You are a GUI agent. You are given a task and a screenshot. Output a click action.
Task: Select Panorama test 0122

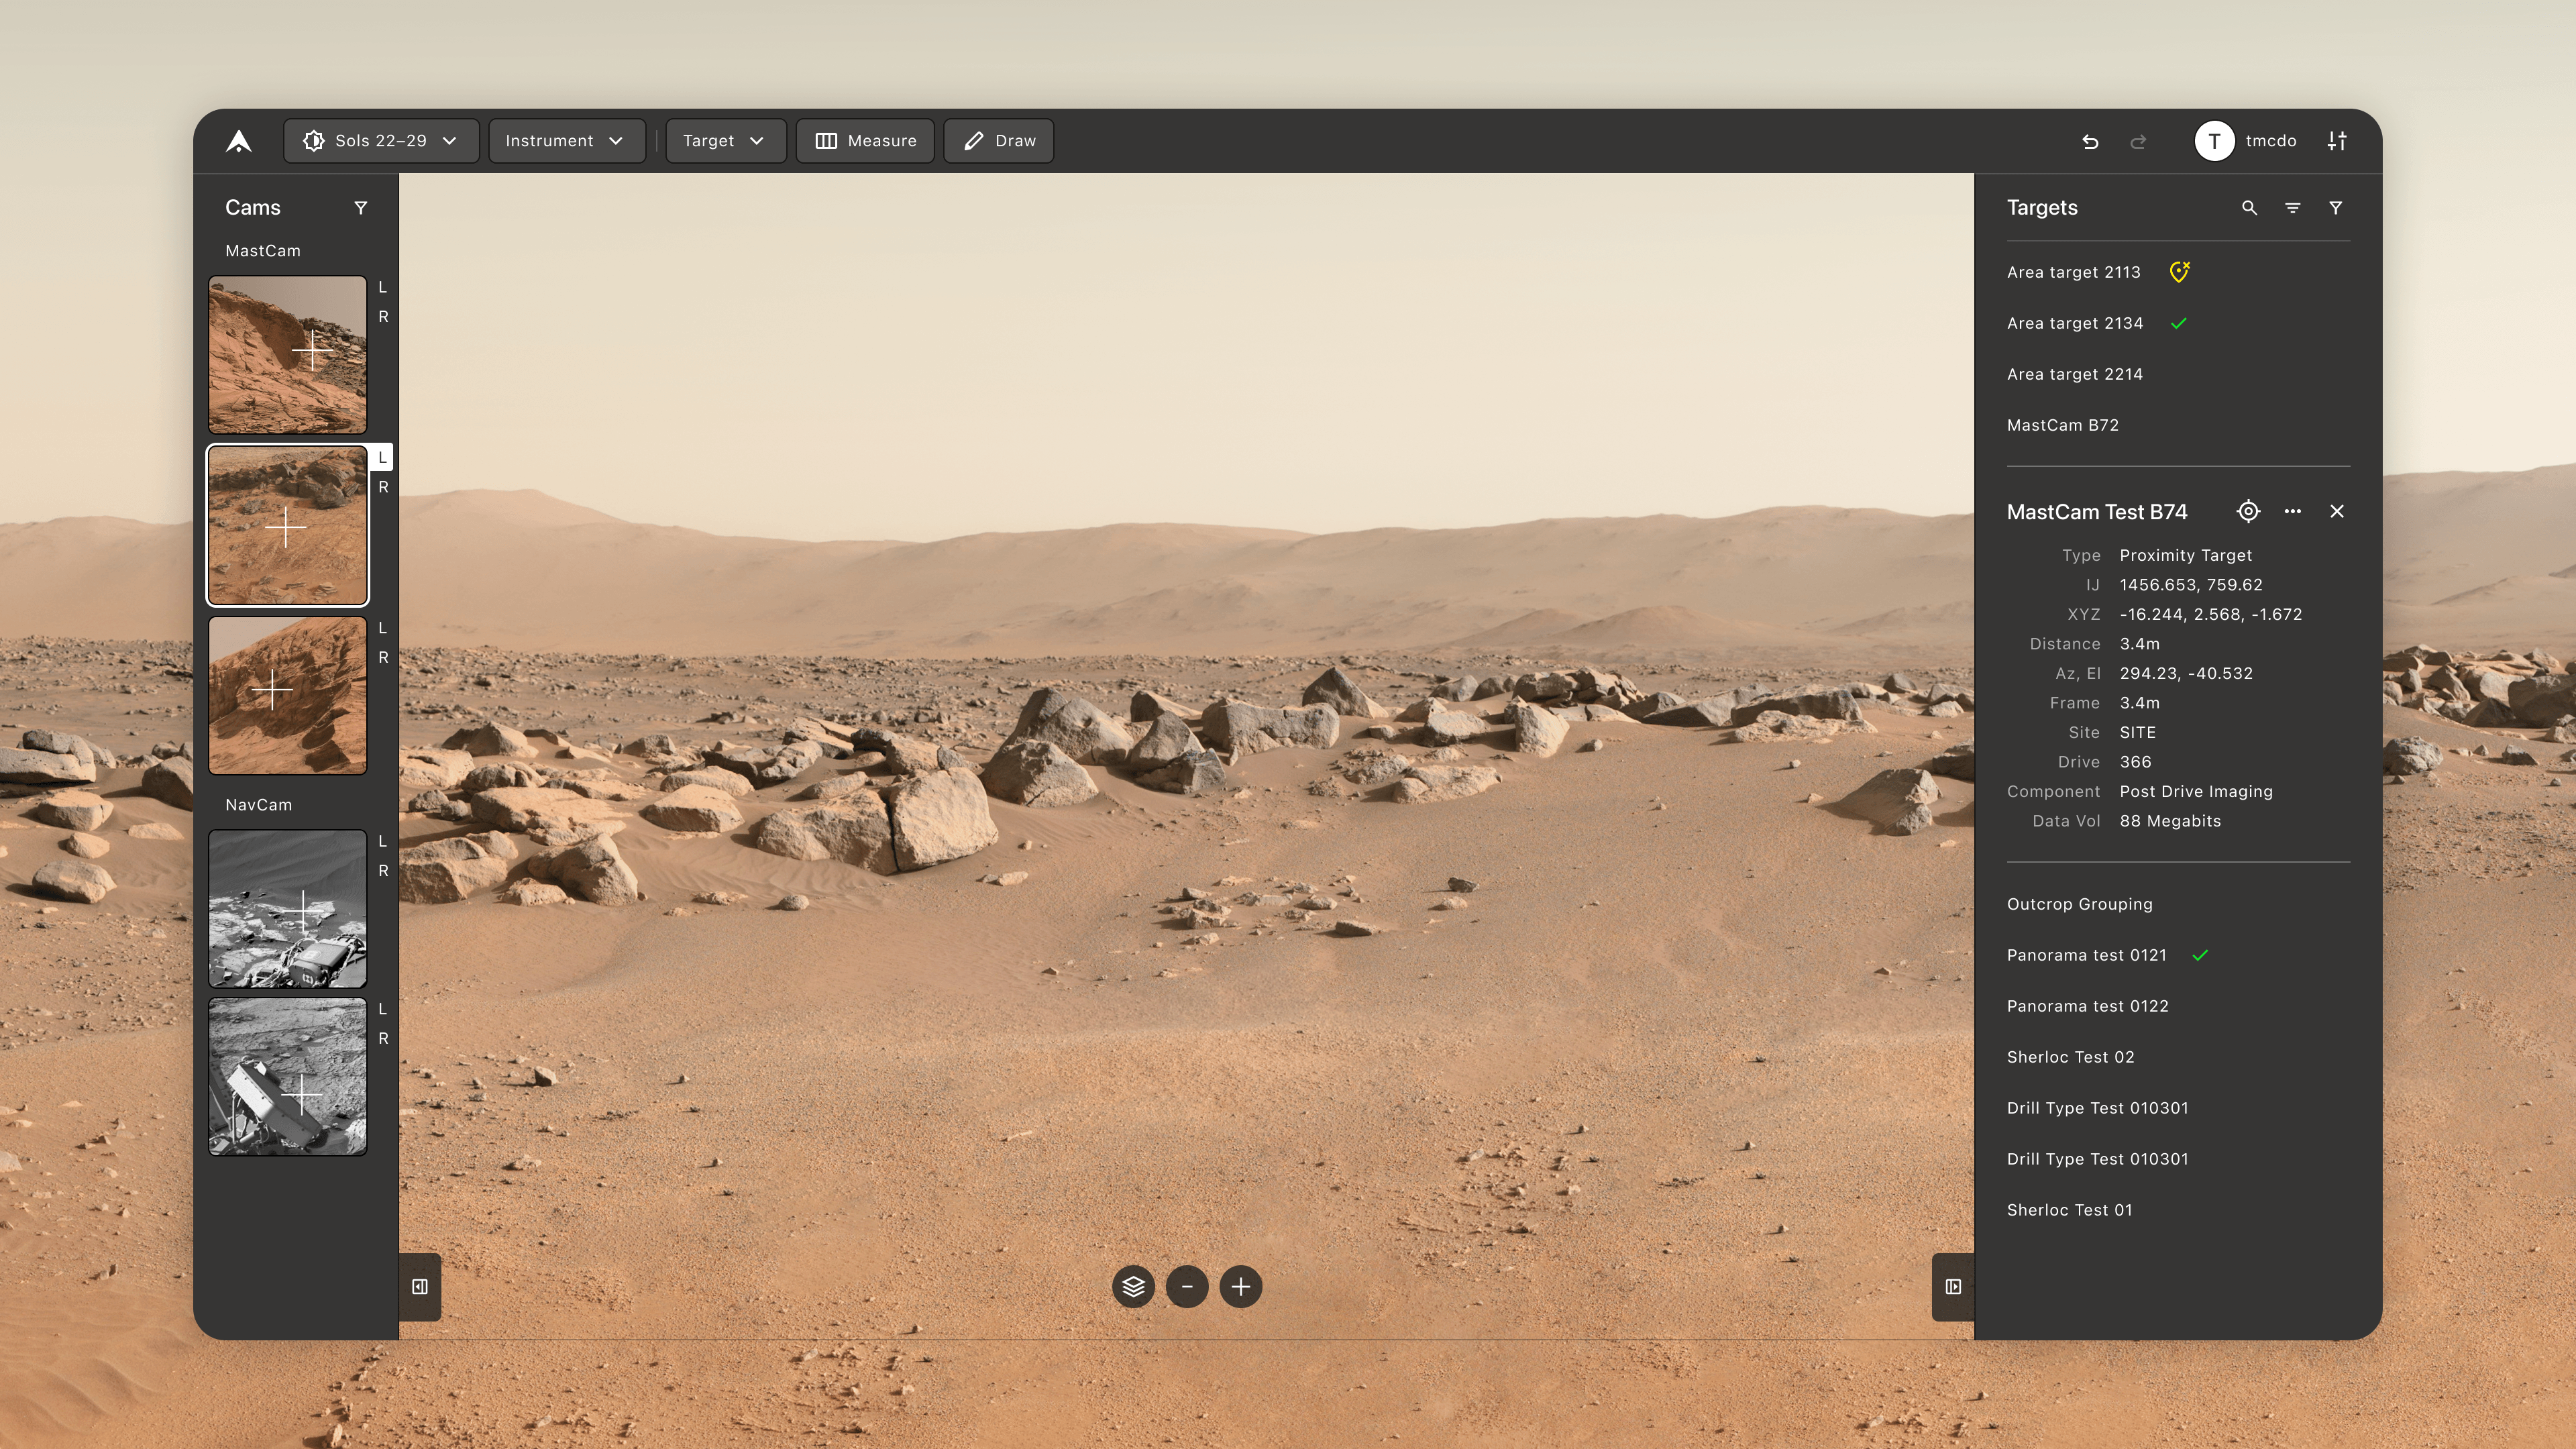[x=2088, y=1006]
